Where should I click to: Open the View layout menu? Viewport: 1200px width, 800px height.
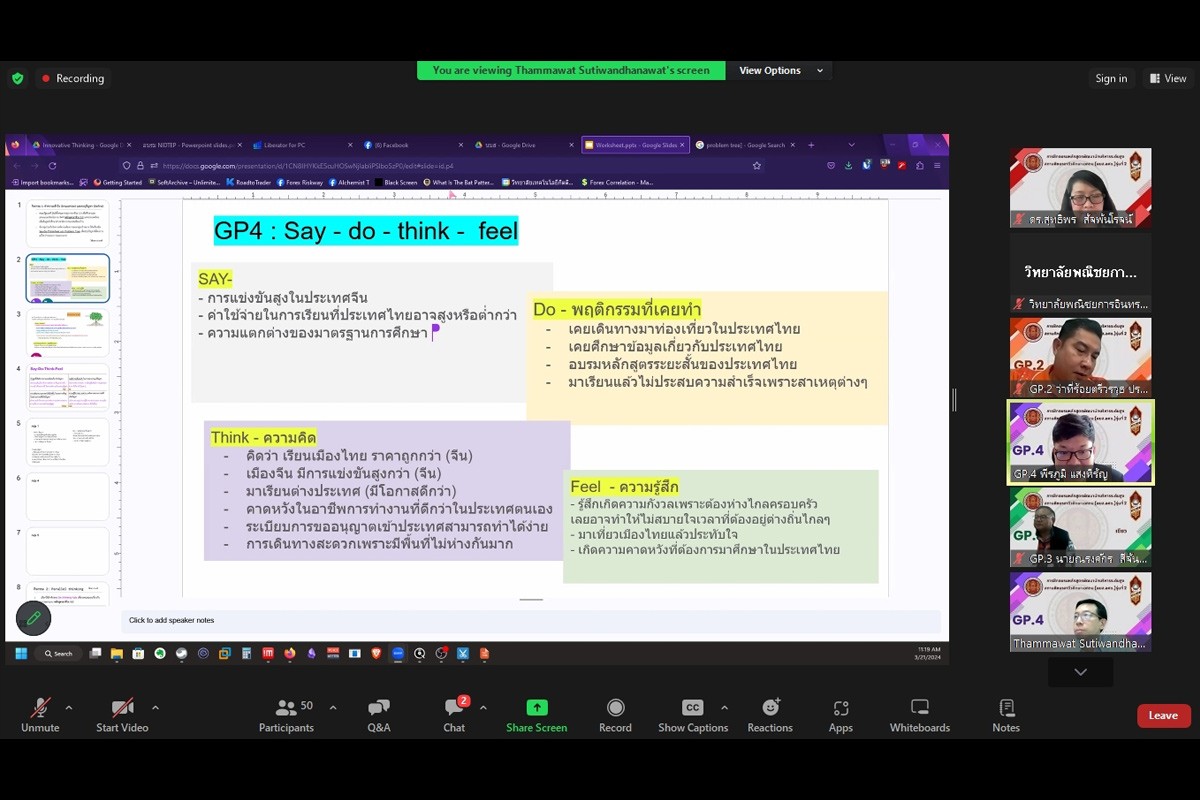coord(1168,79)
